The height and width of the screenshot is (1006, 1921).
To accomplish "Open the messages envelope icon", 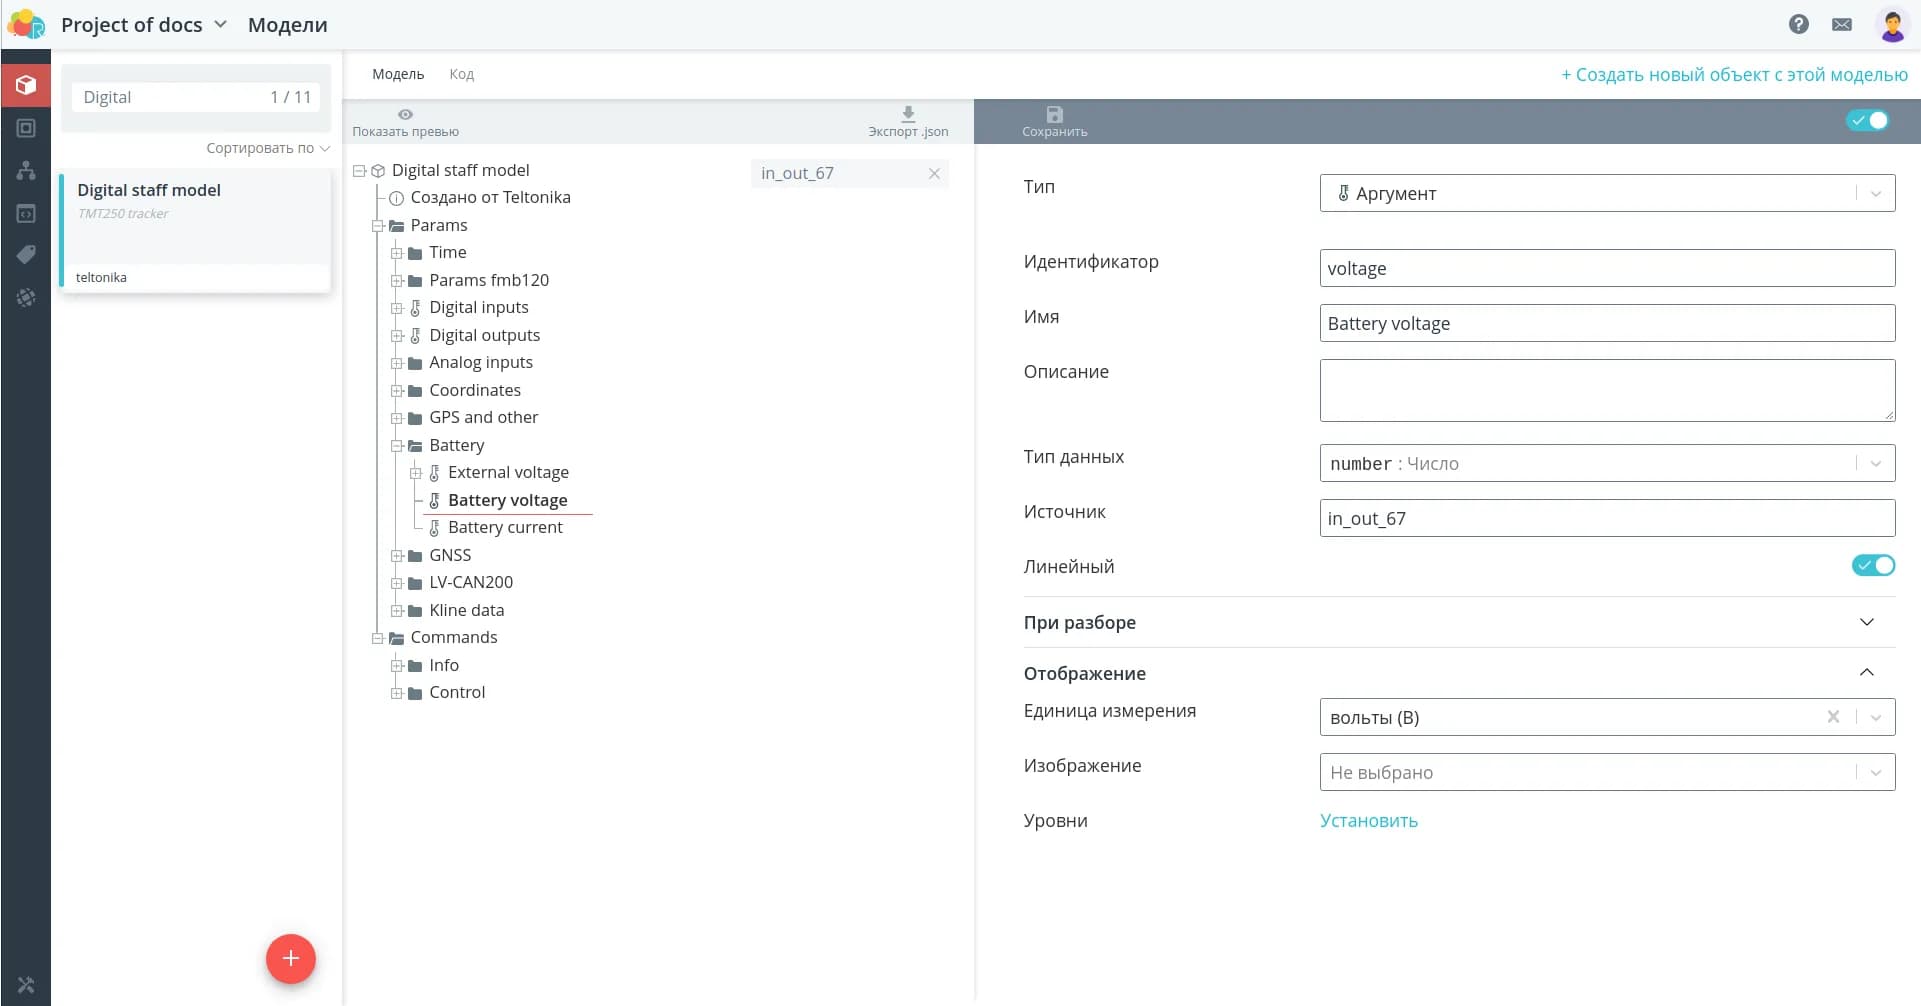I will pos(1841,24).
